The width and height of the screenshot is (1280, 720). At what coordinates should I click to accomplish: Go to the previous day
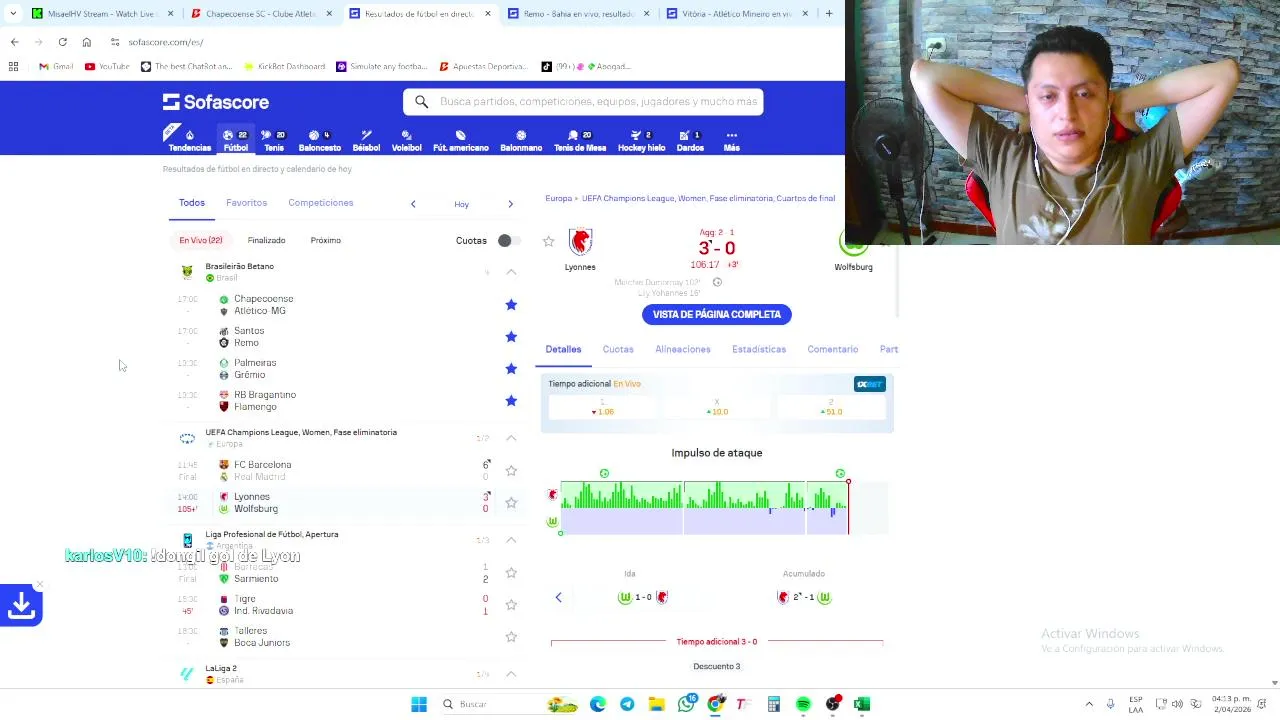(x=413, y=204)
